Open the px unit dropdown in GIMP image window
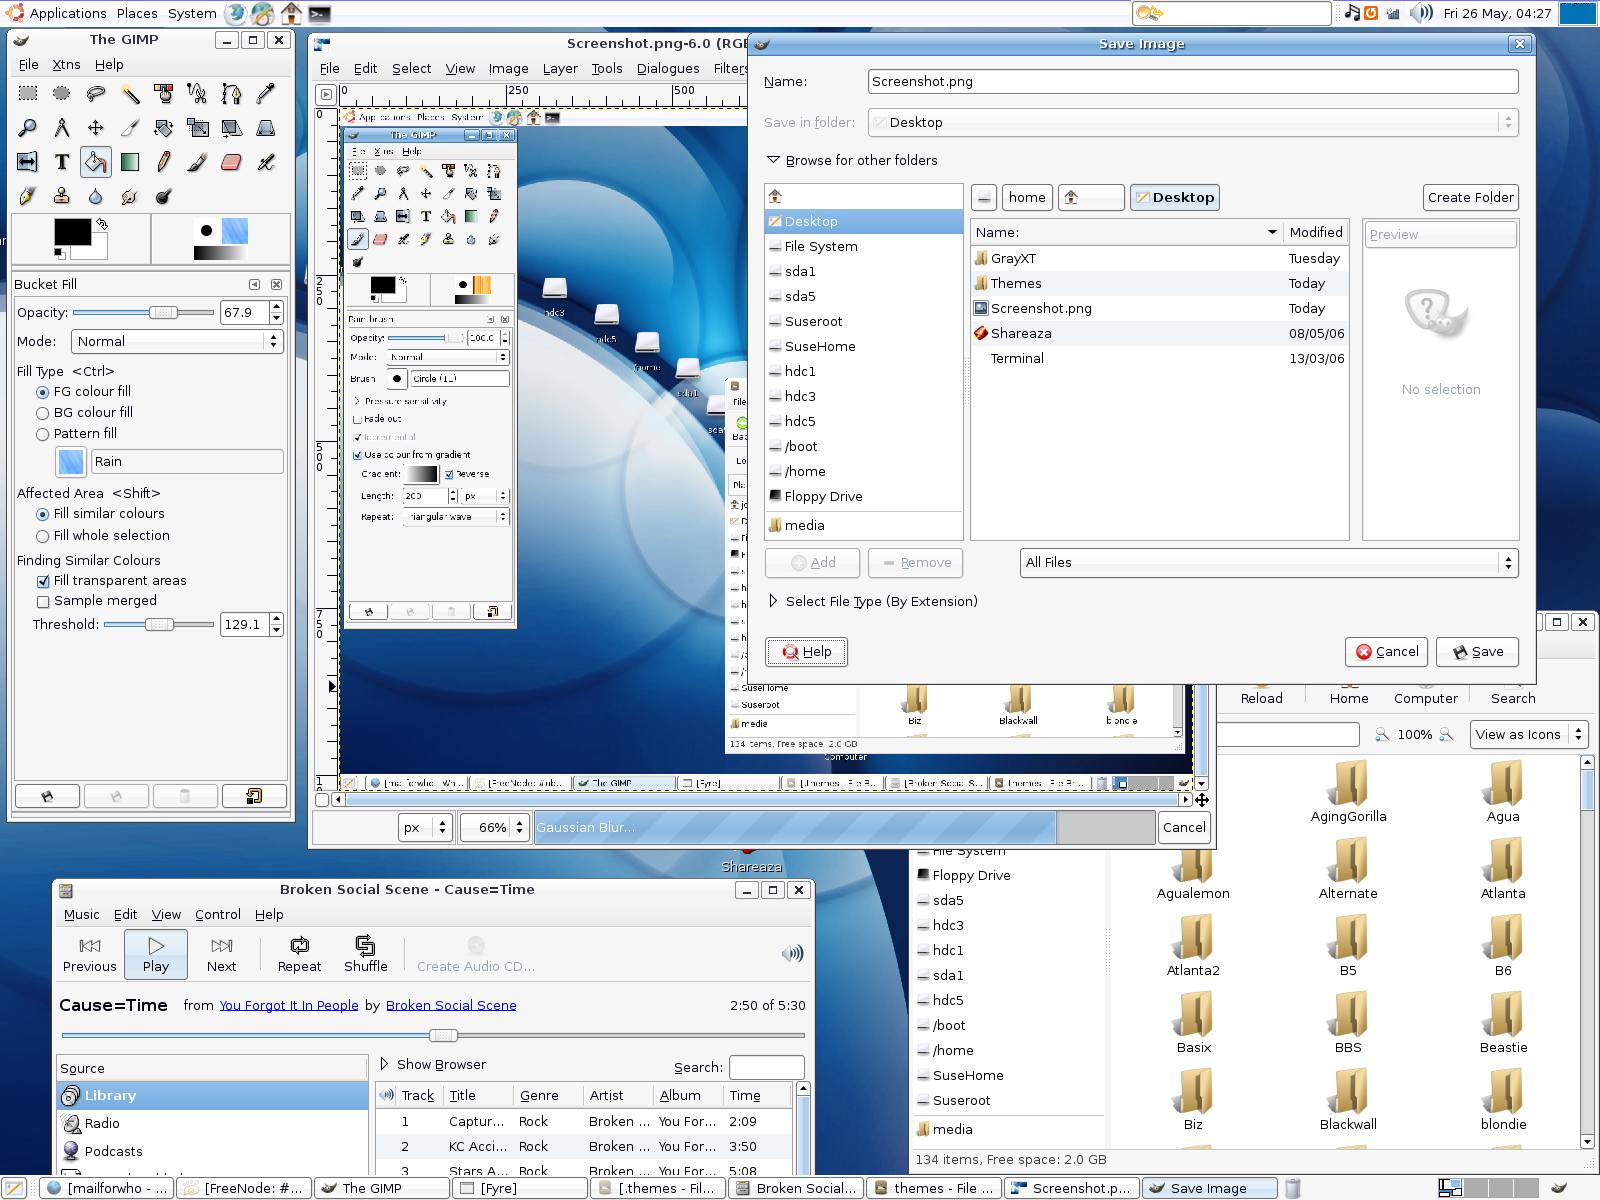This screenshot has height=1200, width=1600. coord(425,827)
